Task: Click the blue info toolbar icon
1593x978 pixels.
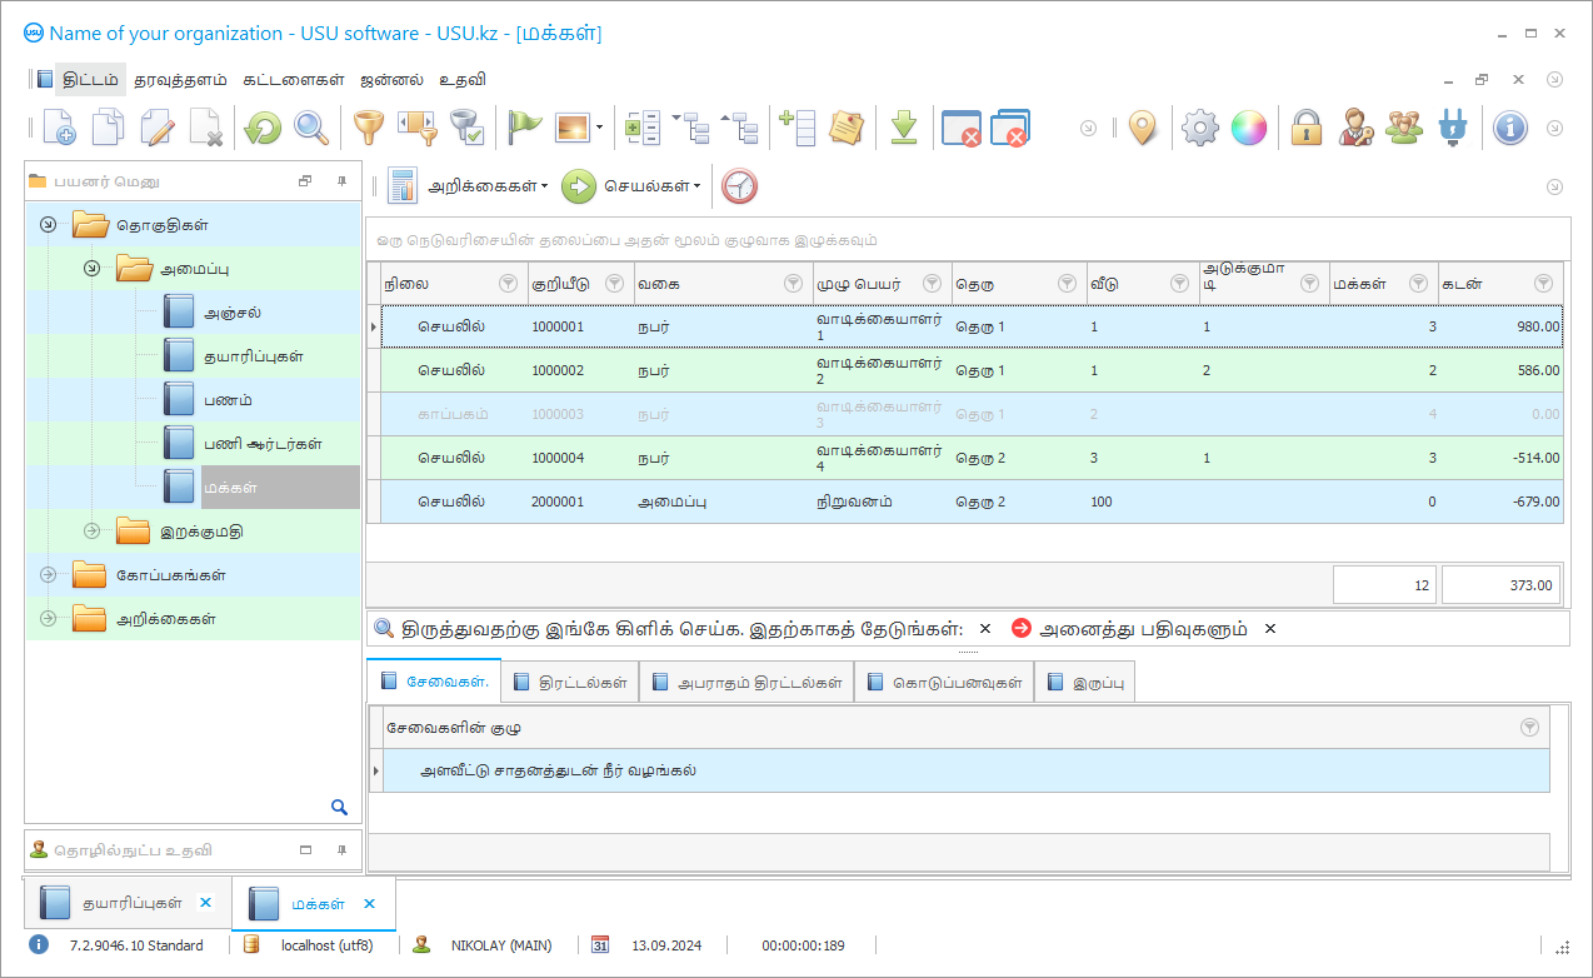Action: [1510, 128]
